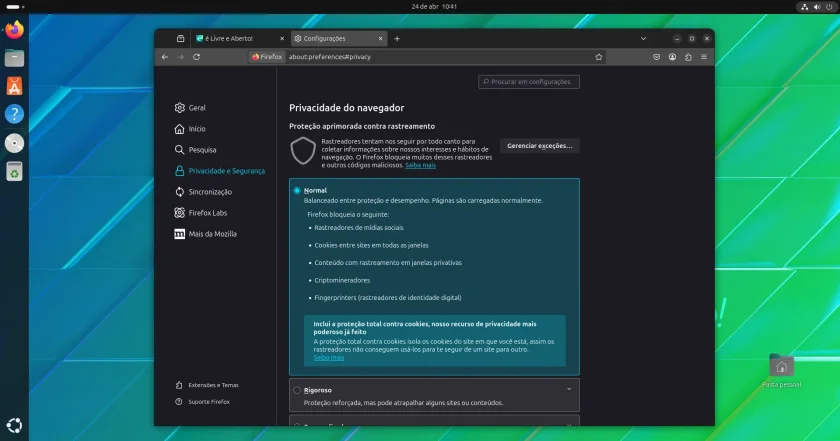Click the power icon in the top bar
This screenshot has height=441, width=840.
[x=830, y=7]
